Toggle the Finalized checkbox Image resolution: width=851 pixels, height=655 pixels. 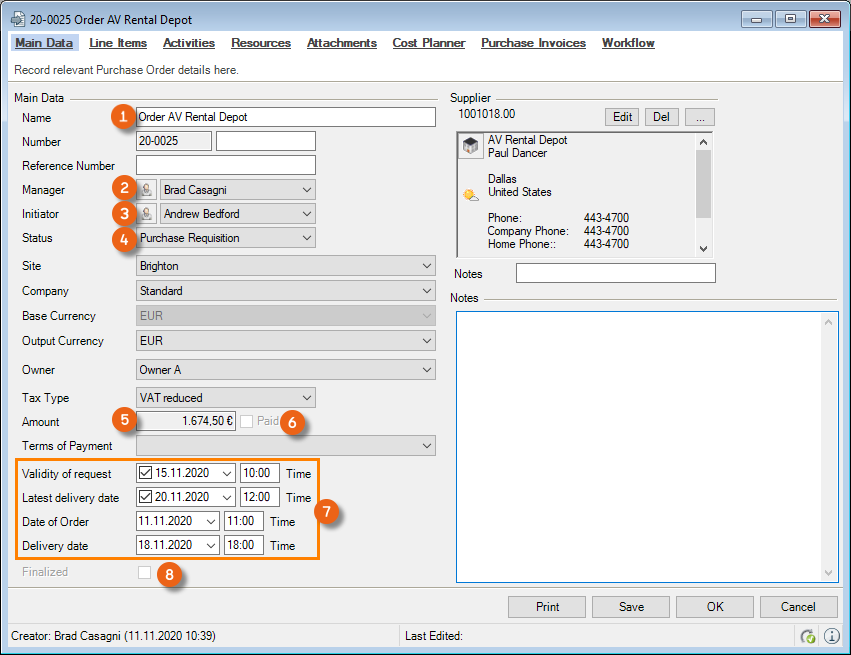point(145,572)
